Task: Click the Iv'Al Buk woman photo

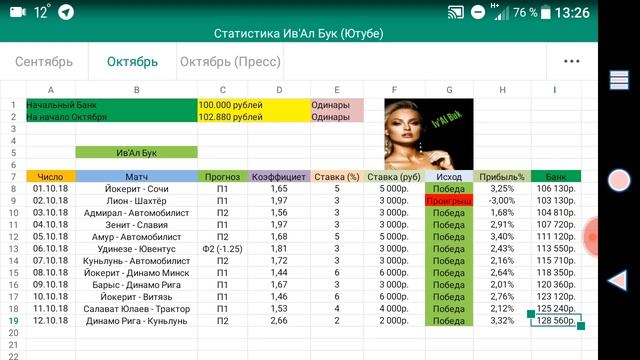Action: pyautogui.click(x=429, y=134)
